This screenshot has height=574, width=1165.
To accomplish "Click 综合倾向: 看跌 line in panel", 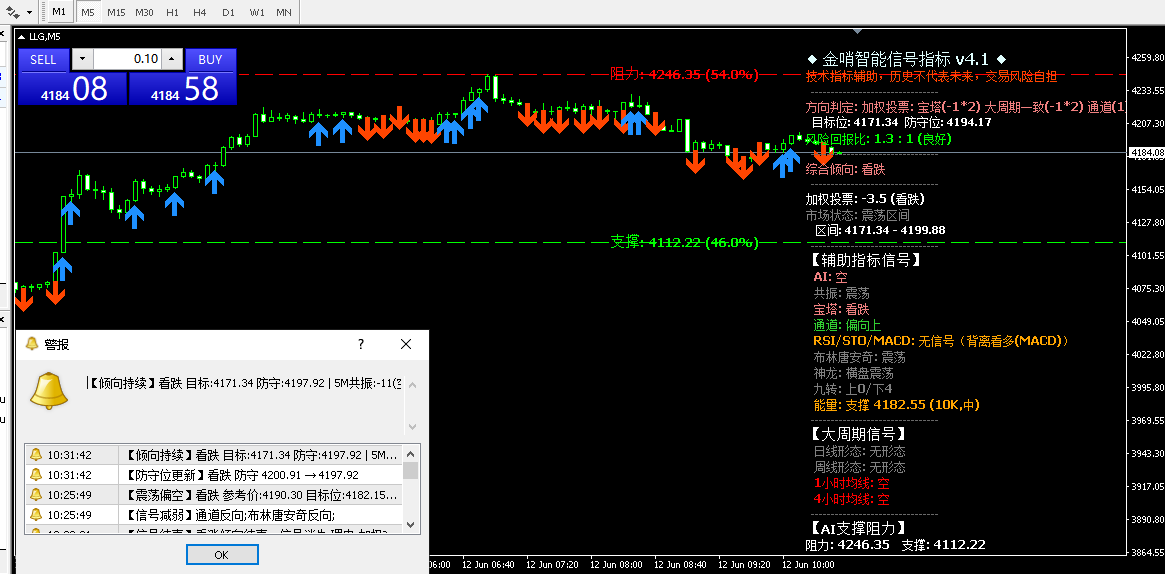I will (846, 170).
